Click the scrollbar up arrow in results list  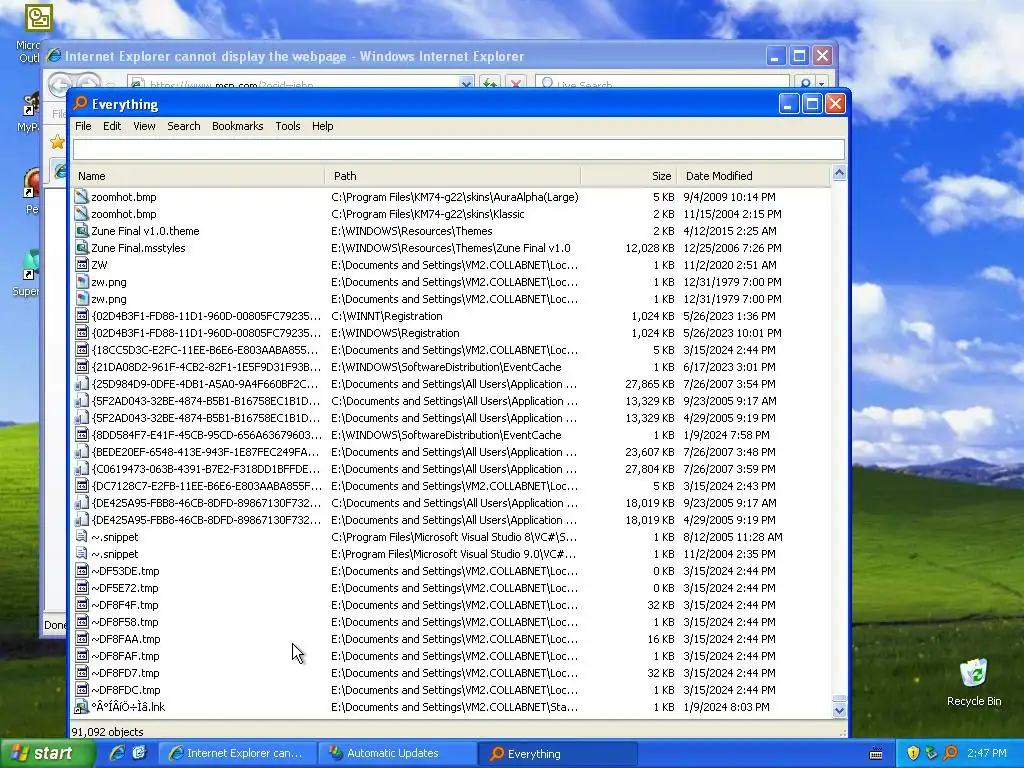[x=839, y=173]
